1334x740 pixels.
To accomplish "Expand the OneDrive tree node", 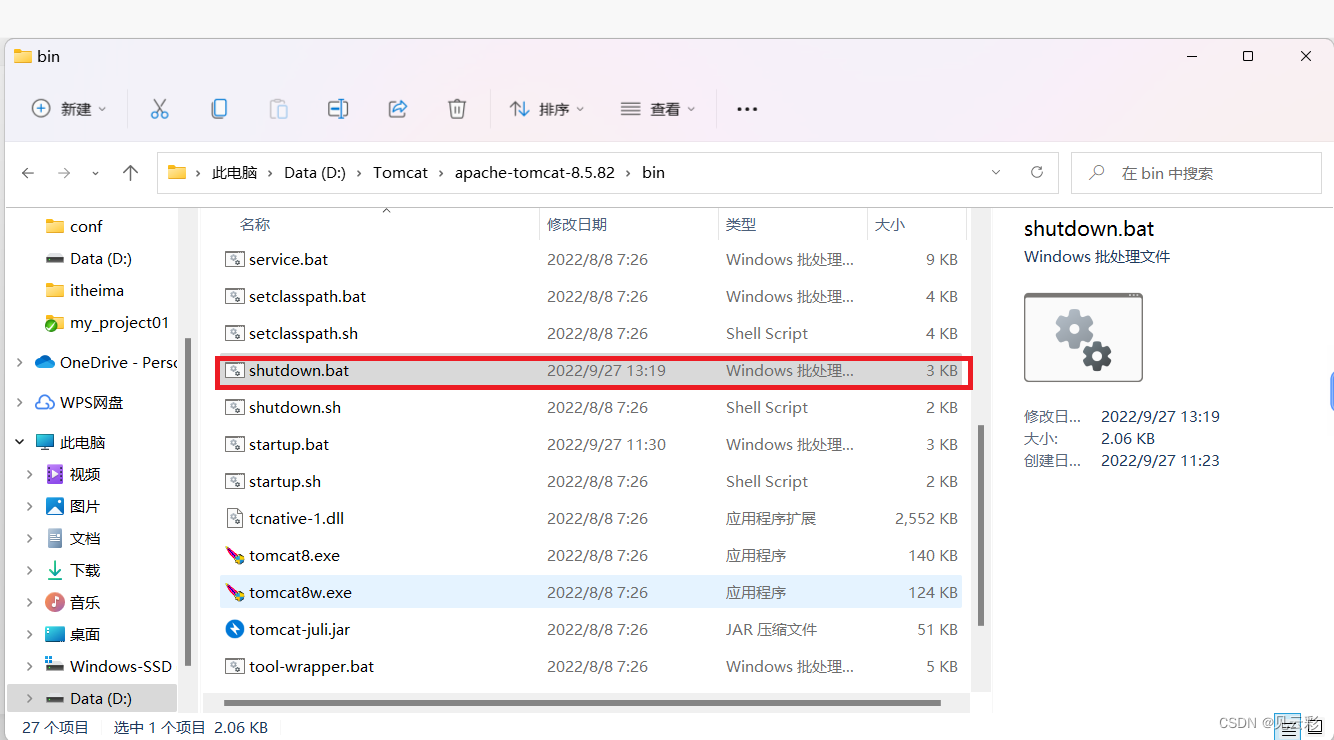I will pos(19,362).
